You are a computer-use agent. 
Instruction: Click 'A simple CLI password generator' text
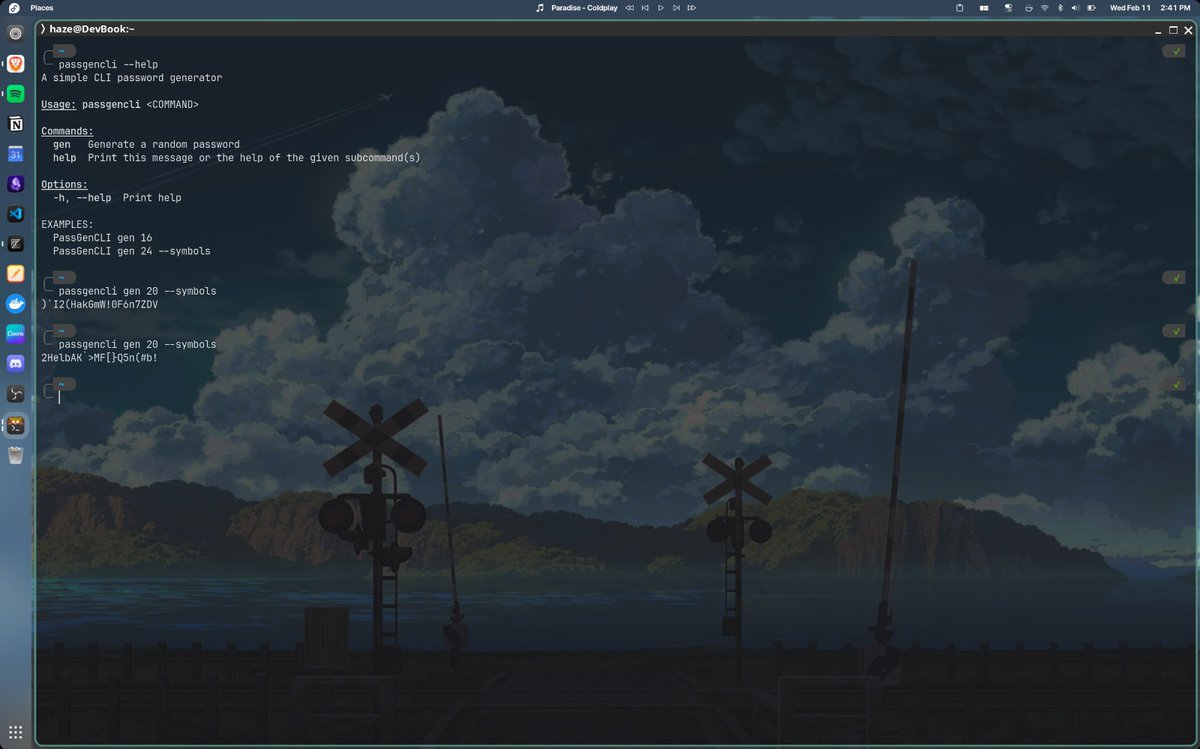131,78
